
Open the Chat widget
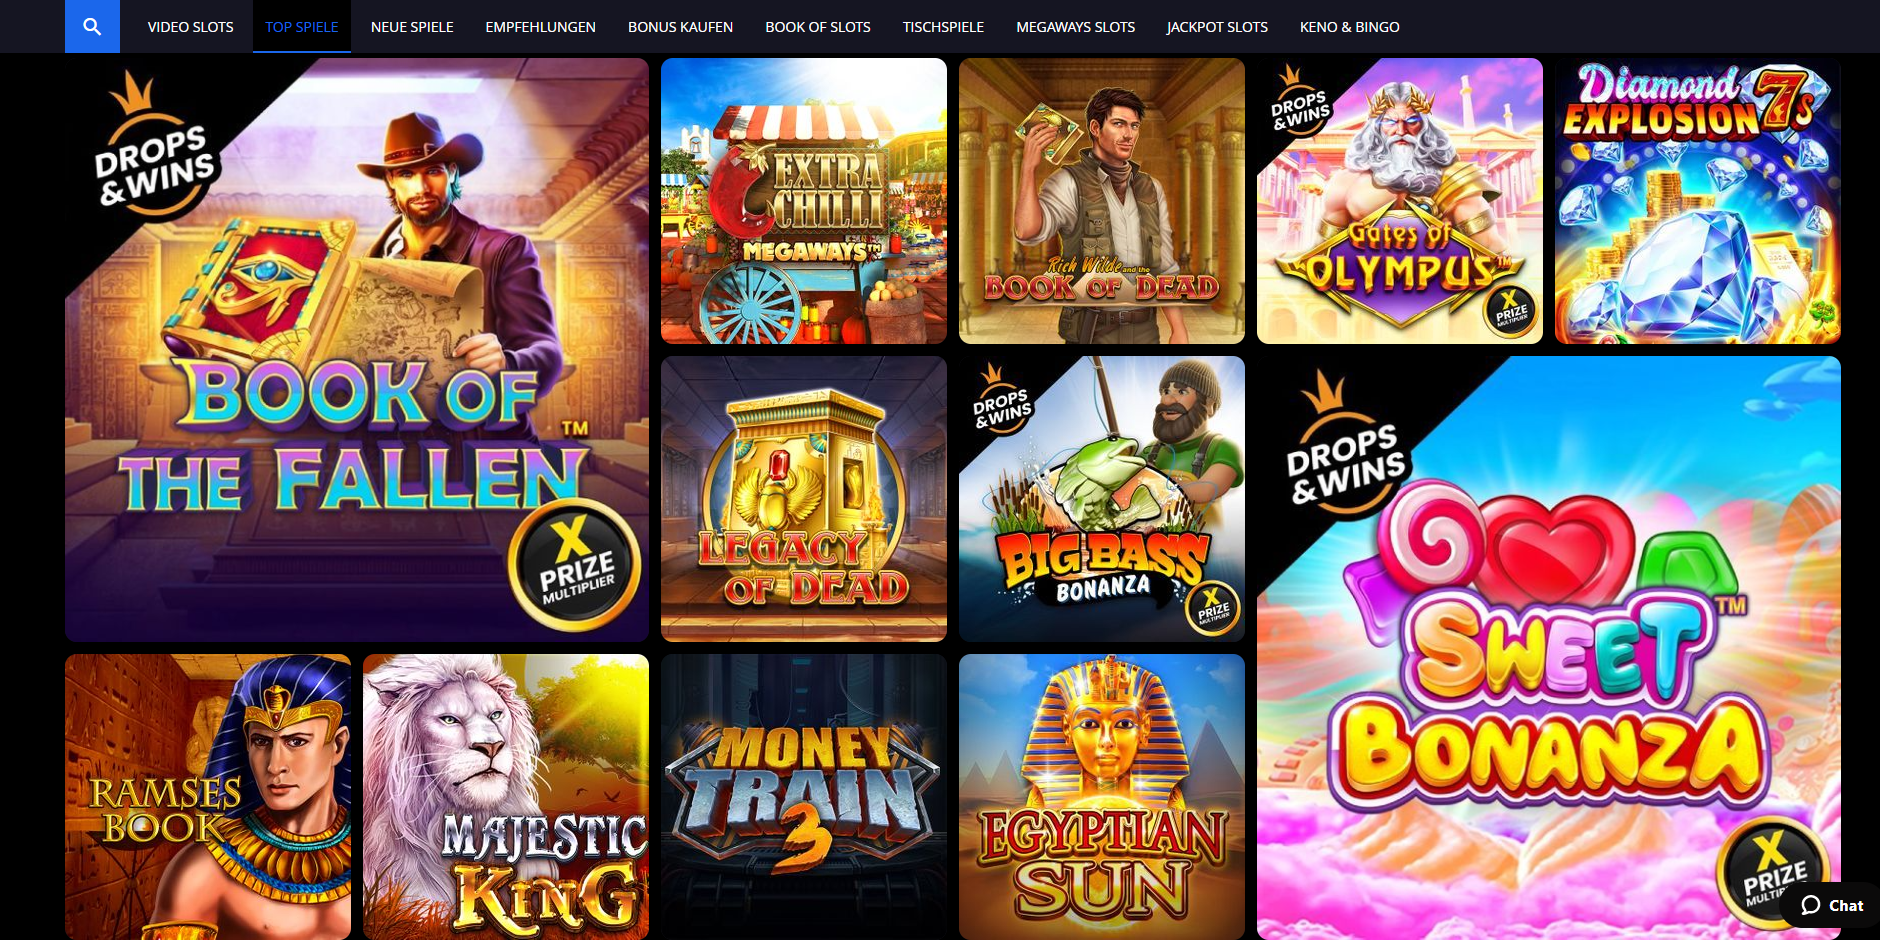coord(1831,905)
